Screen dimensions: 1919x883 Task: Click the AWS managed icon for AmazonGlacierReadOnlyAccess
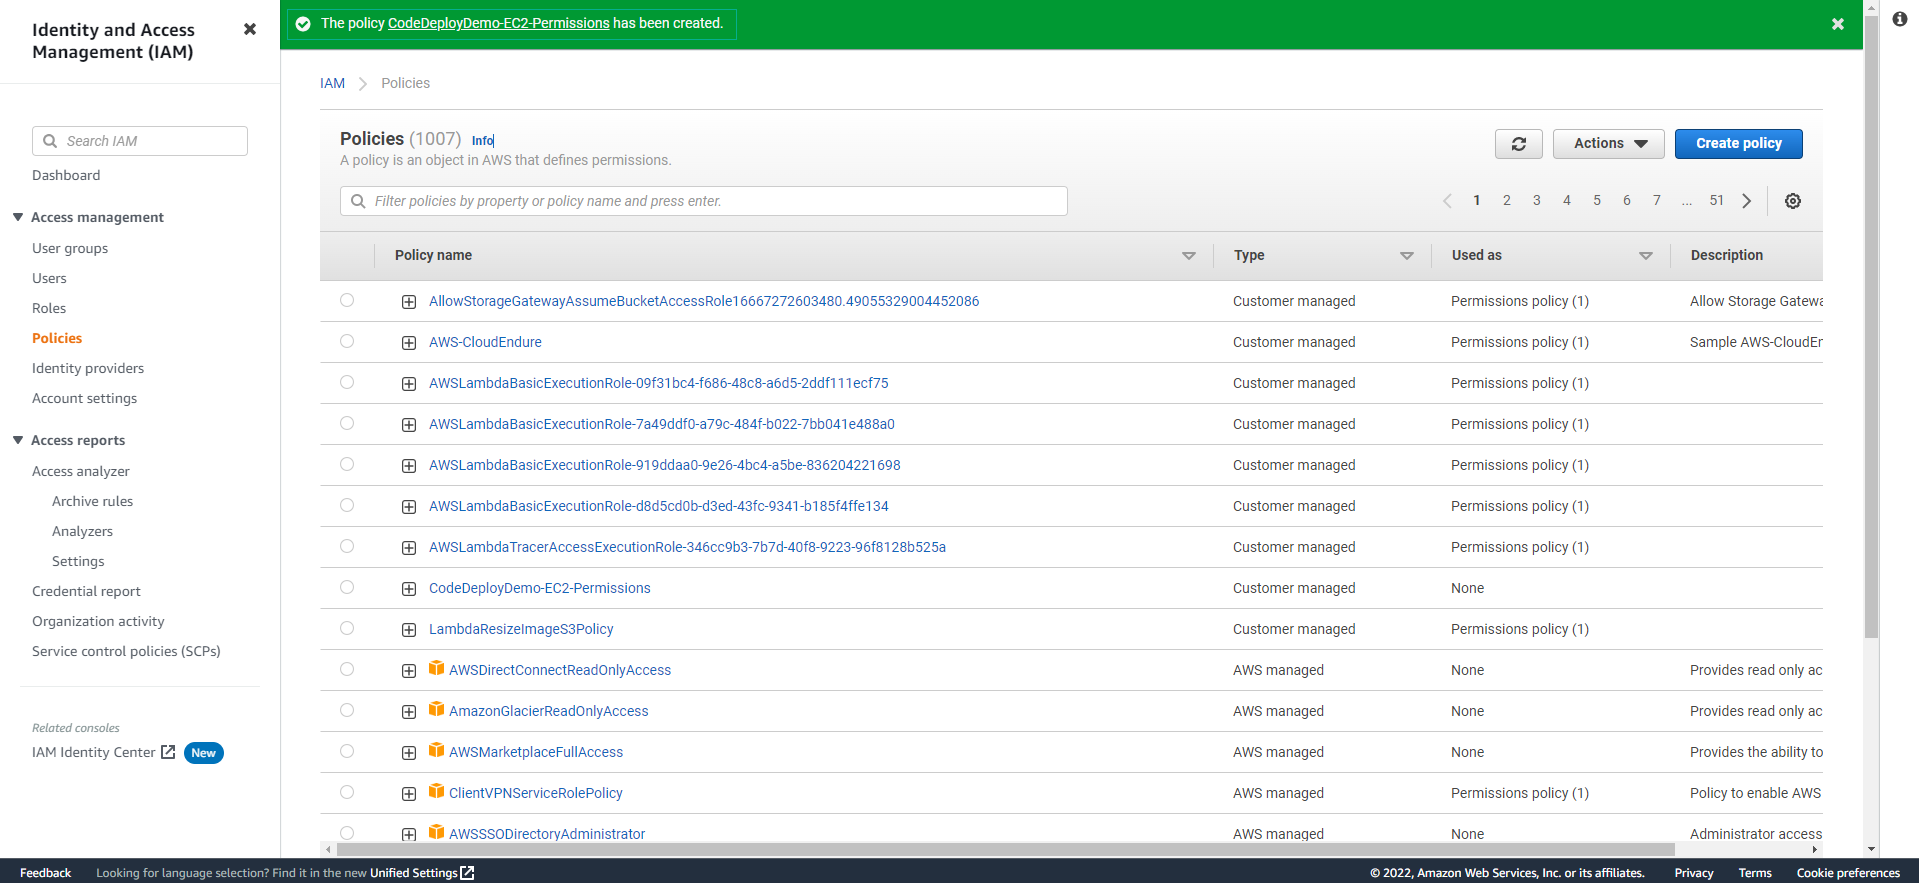click(436, 709)
